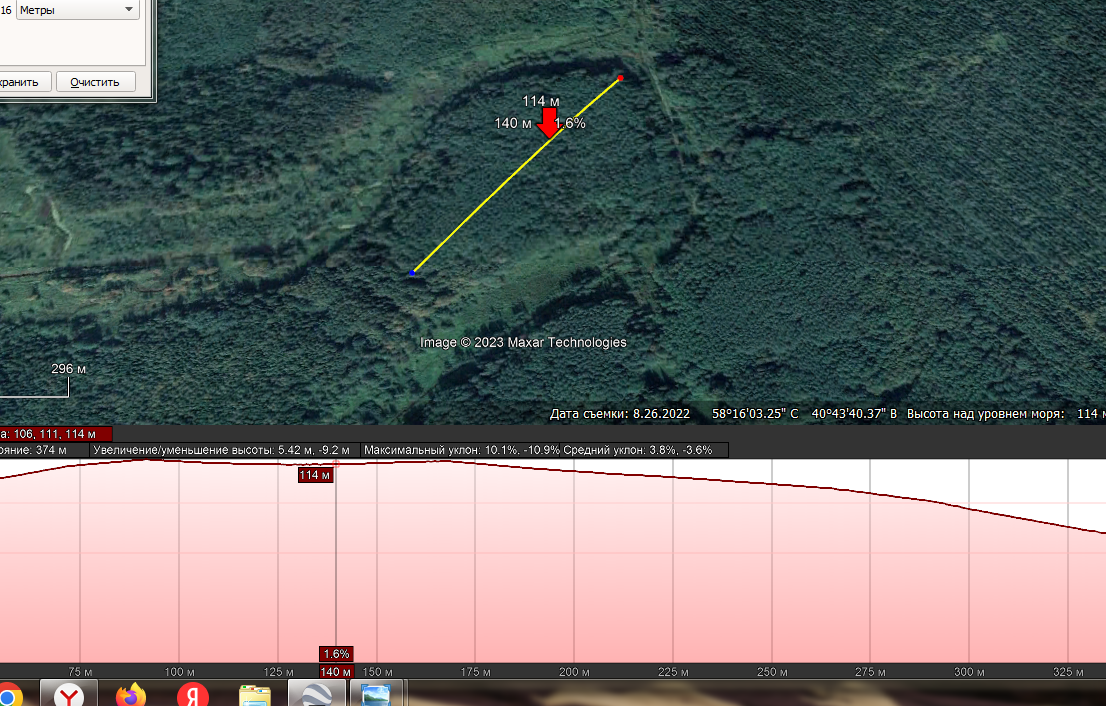Click the Увеличение/уменьшение высоты statistic
This screenshot has height=706, width=1106.
221,450
